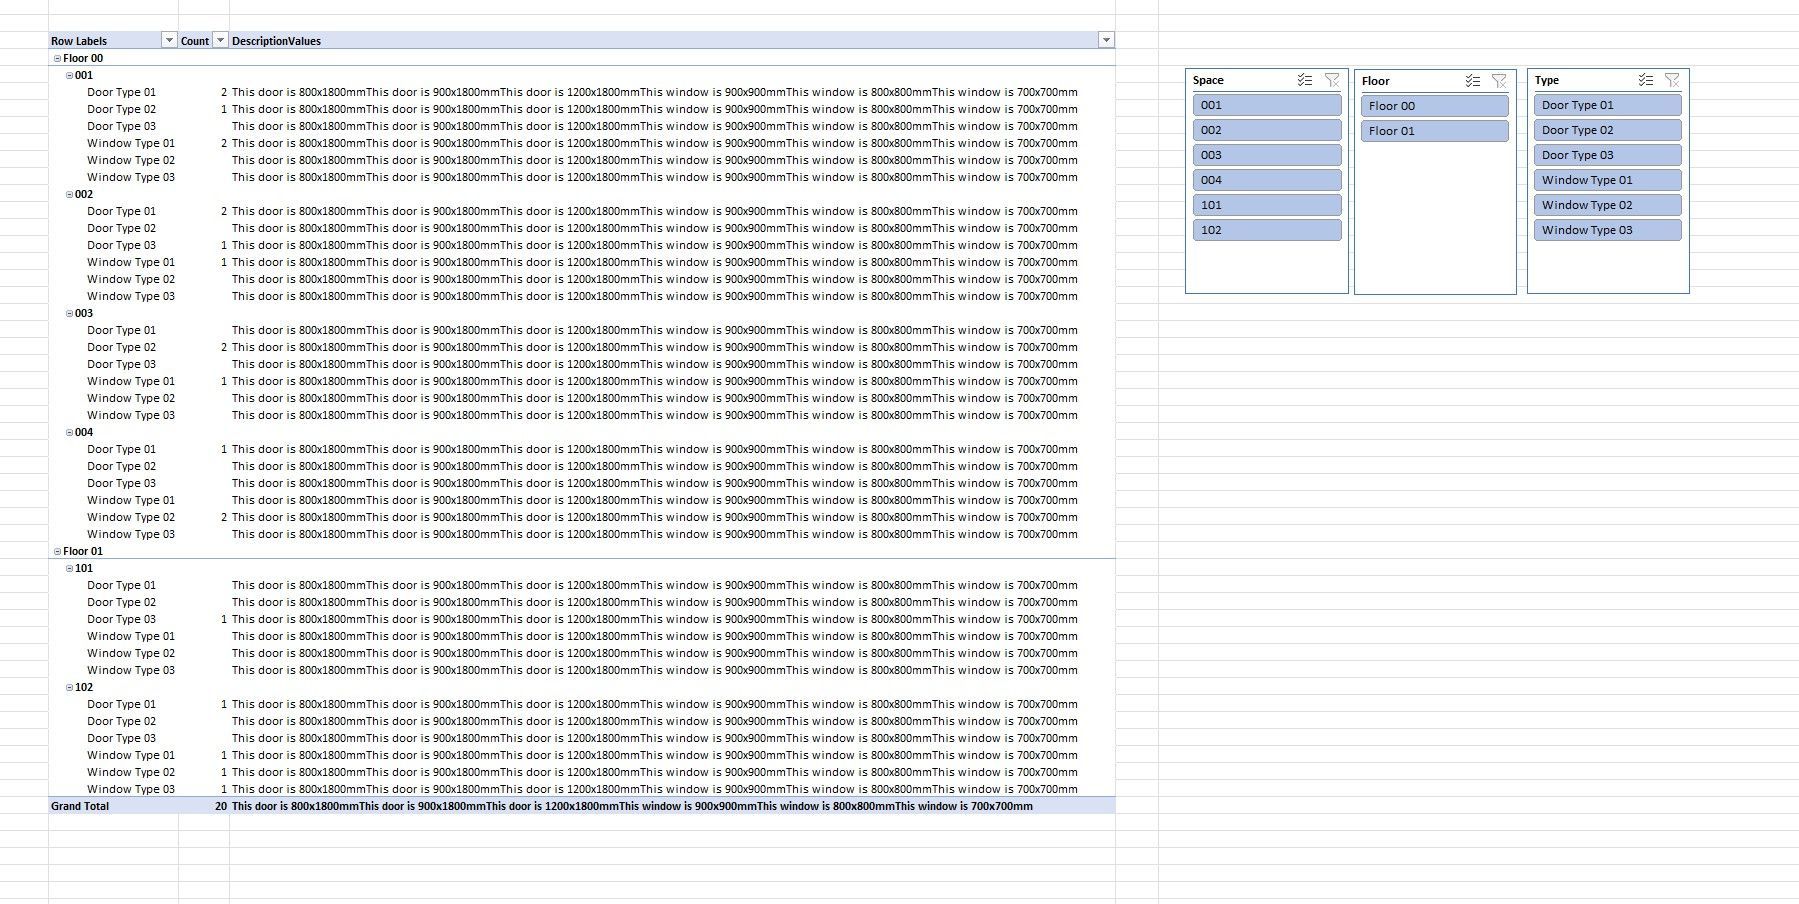This screenshot has width=1799, height=904.
Task: Select the Row Labels header cell
Action: (113, 41)
